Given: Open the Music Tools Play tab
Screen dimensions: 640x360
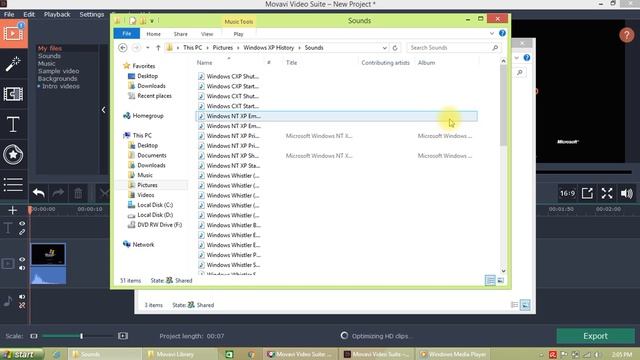Looking at the screenshot, I should point(238,34).
